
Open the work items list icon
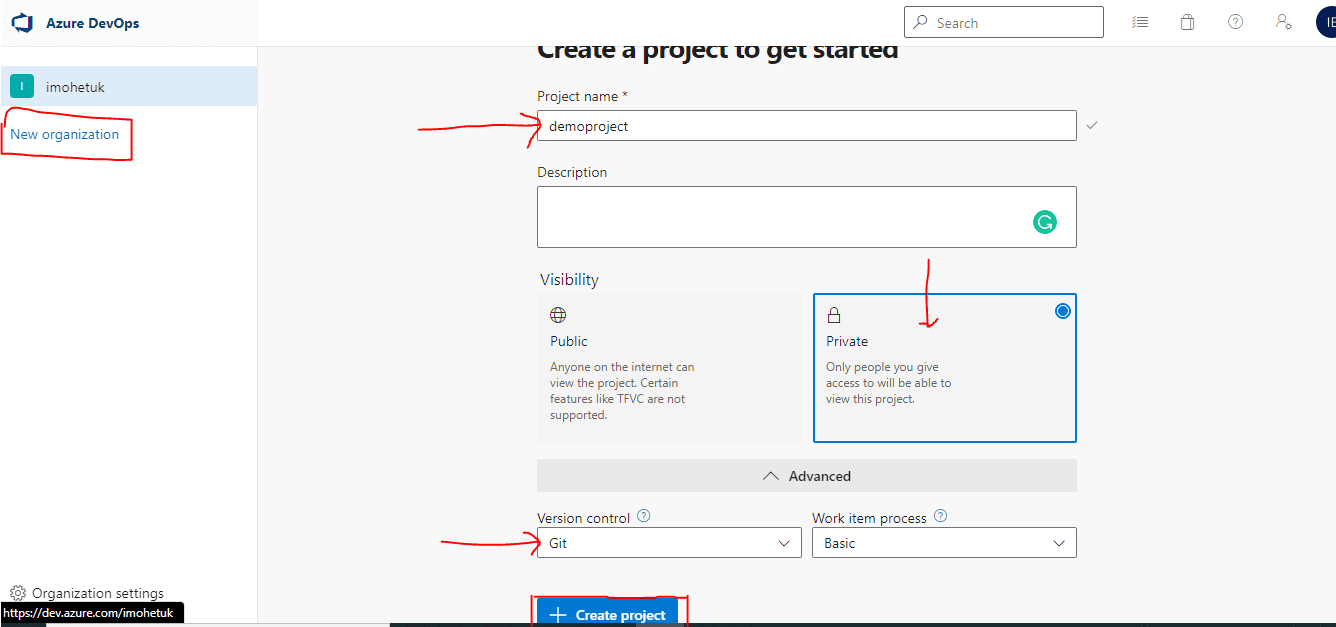1140,22
